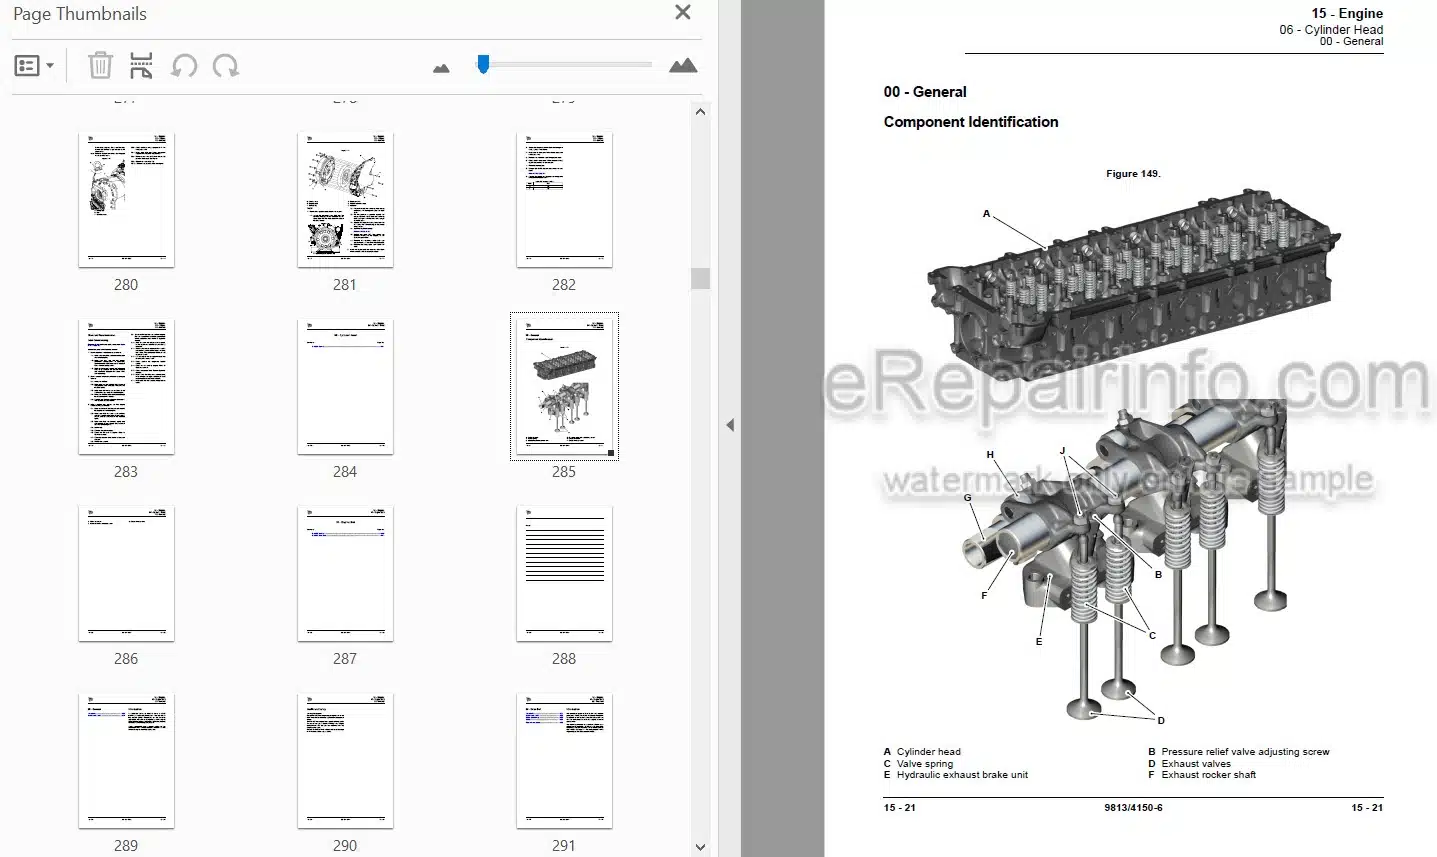Click the 'Page Thumbnails' panel title
The image size is (1437, 857).
coord(80,14)
